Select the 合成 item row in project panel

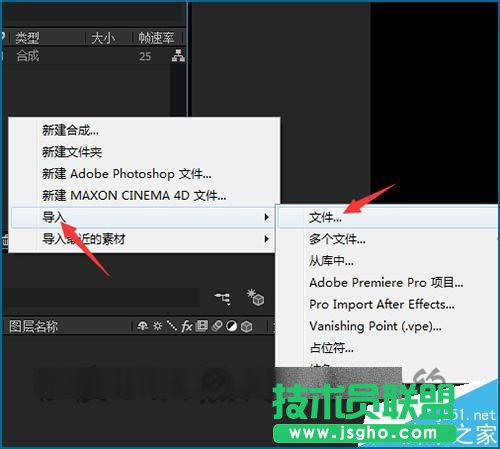(x=93, y=56)
